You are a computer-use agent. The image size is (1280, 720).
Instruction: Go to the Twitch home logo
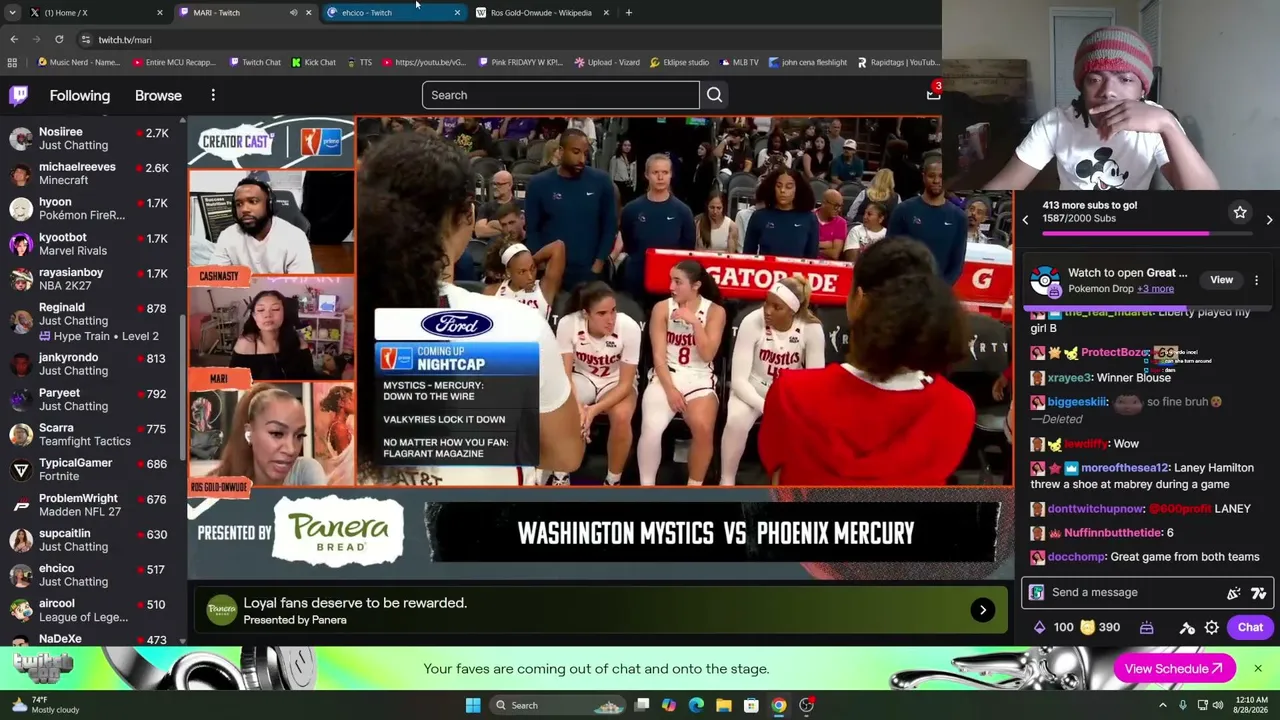click(x=19, y=95)
